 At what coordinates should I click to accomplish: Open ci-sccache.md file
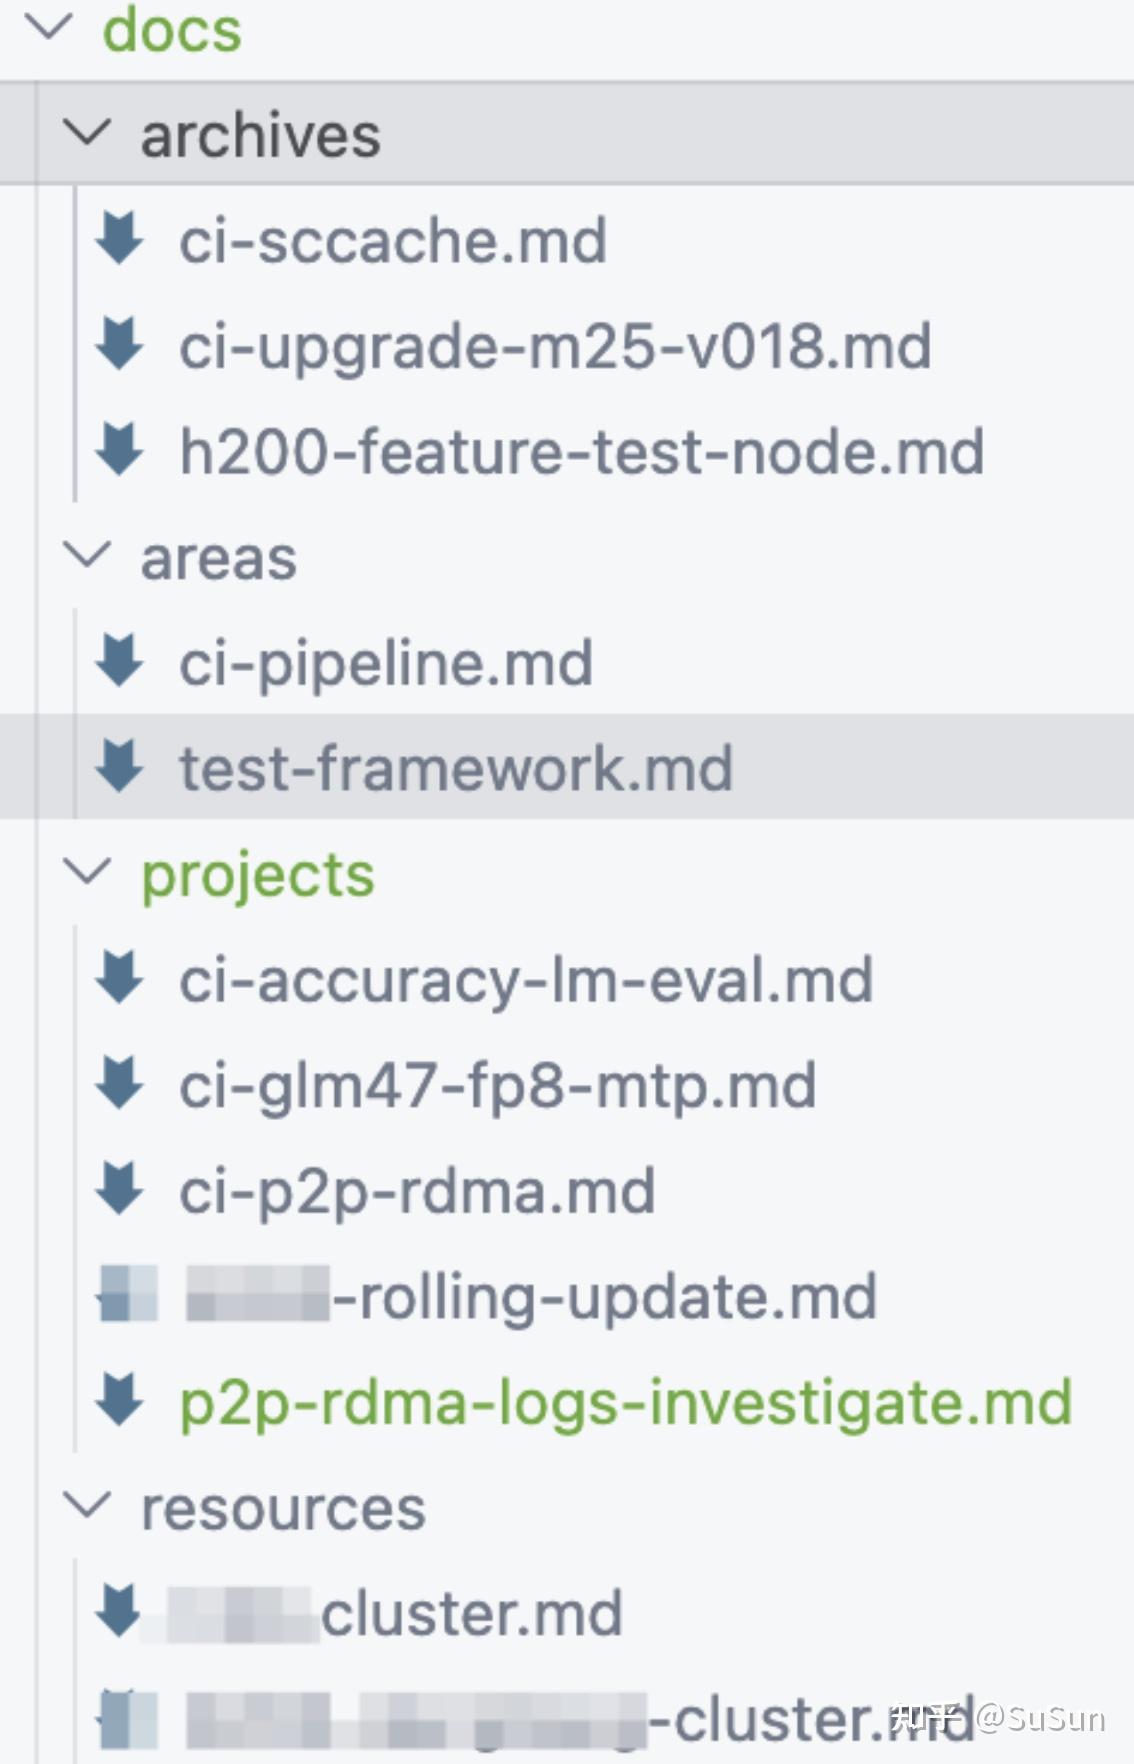tap(393, 241)
